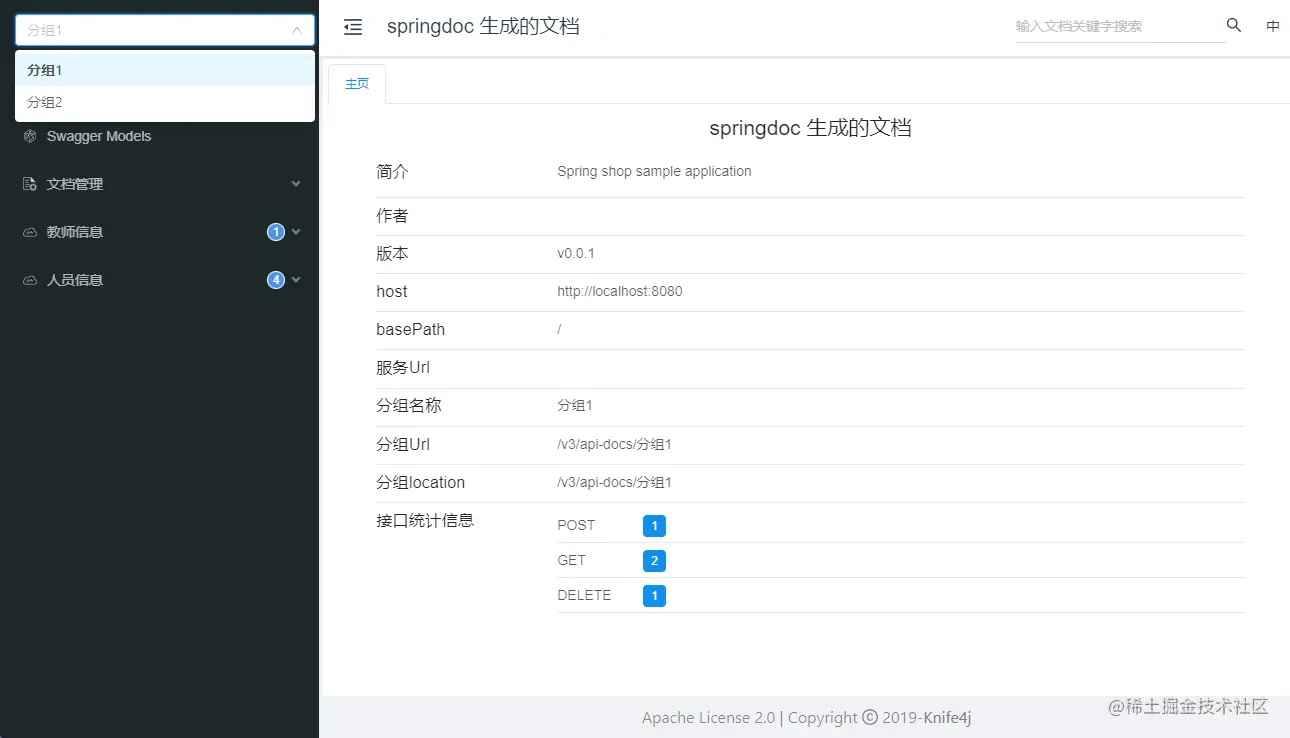Viewport: 1290px width, 738px height.
Task: Switch to the 主页 tab
Action: (357, 84)
